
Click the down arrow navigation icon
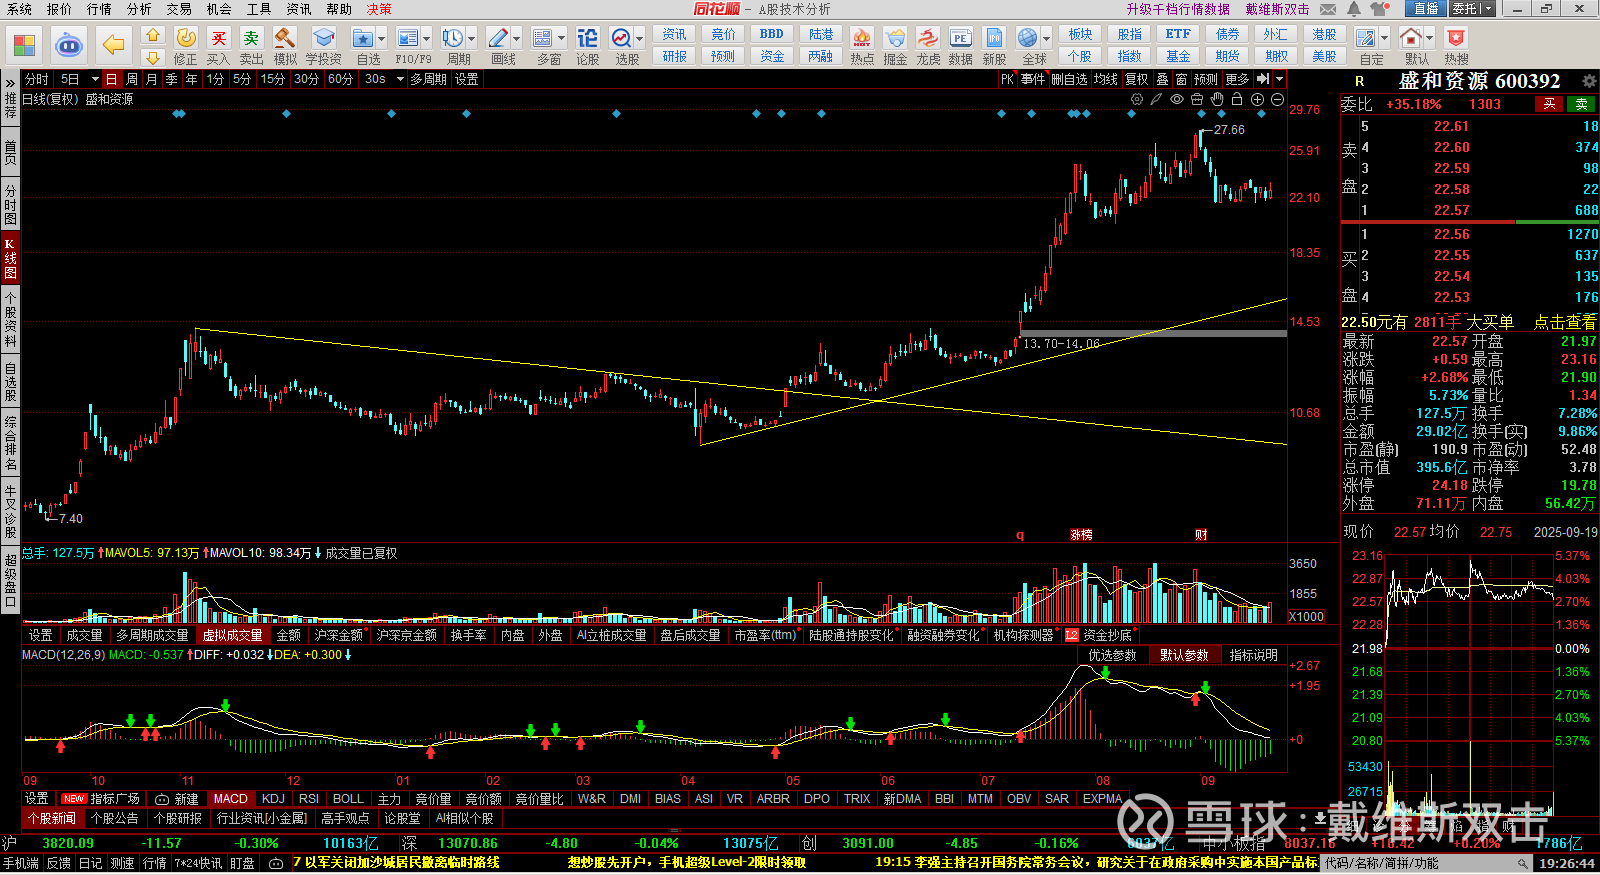click(x=152, y=57)
